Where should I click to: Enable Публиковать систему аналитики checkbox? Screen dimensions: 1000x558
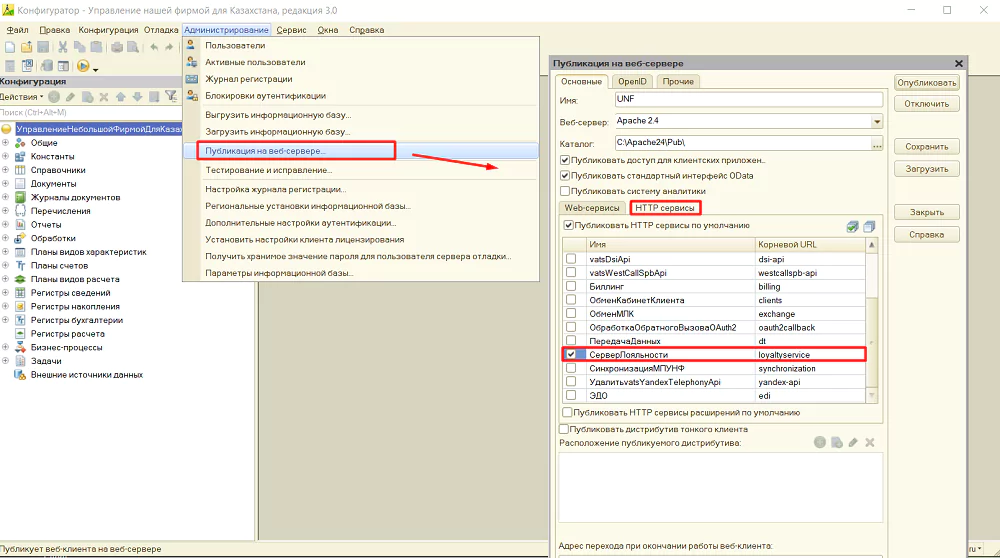(x=564, y=191)
